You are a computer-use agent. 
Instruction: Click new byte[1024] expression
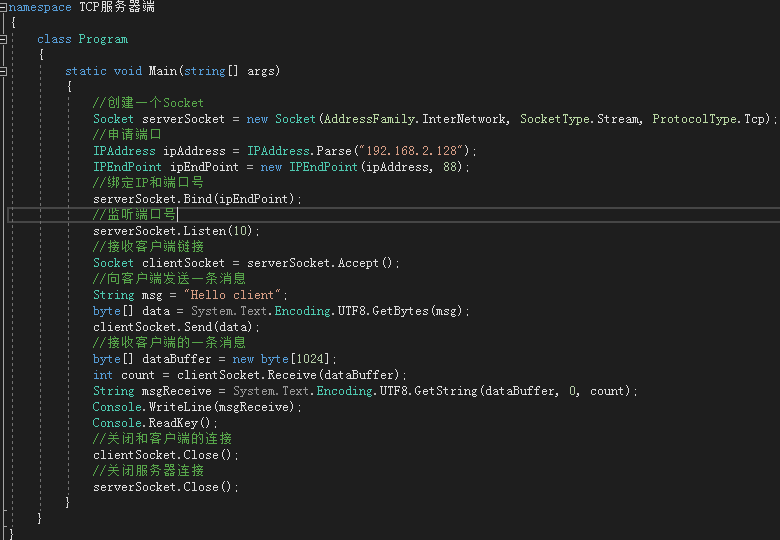point(281,359)
